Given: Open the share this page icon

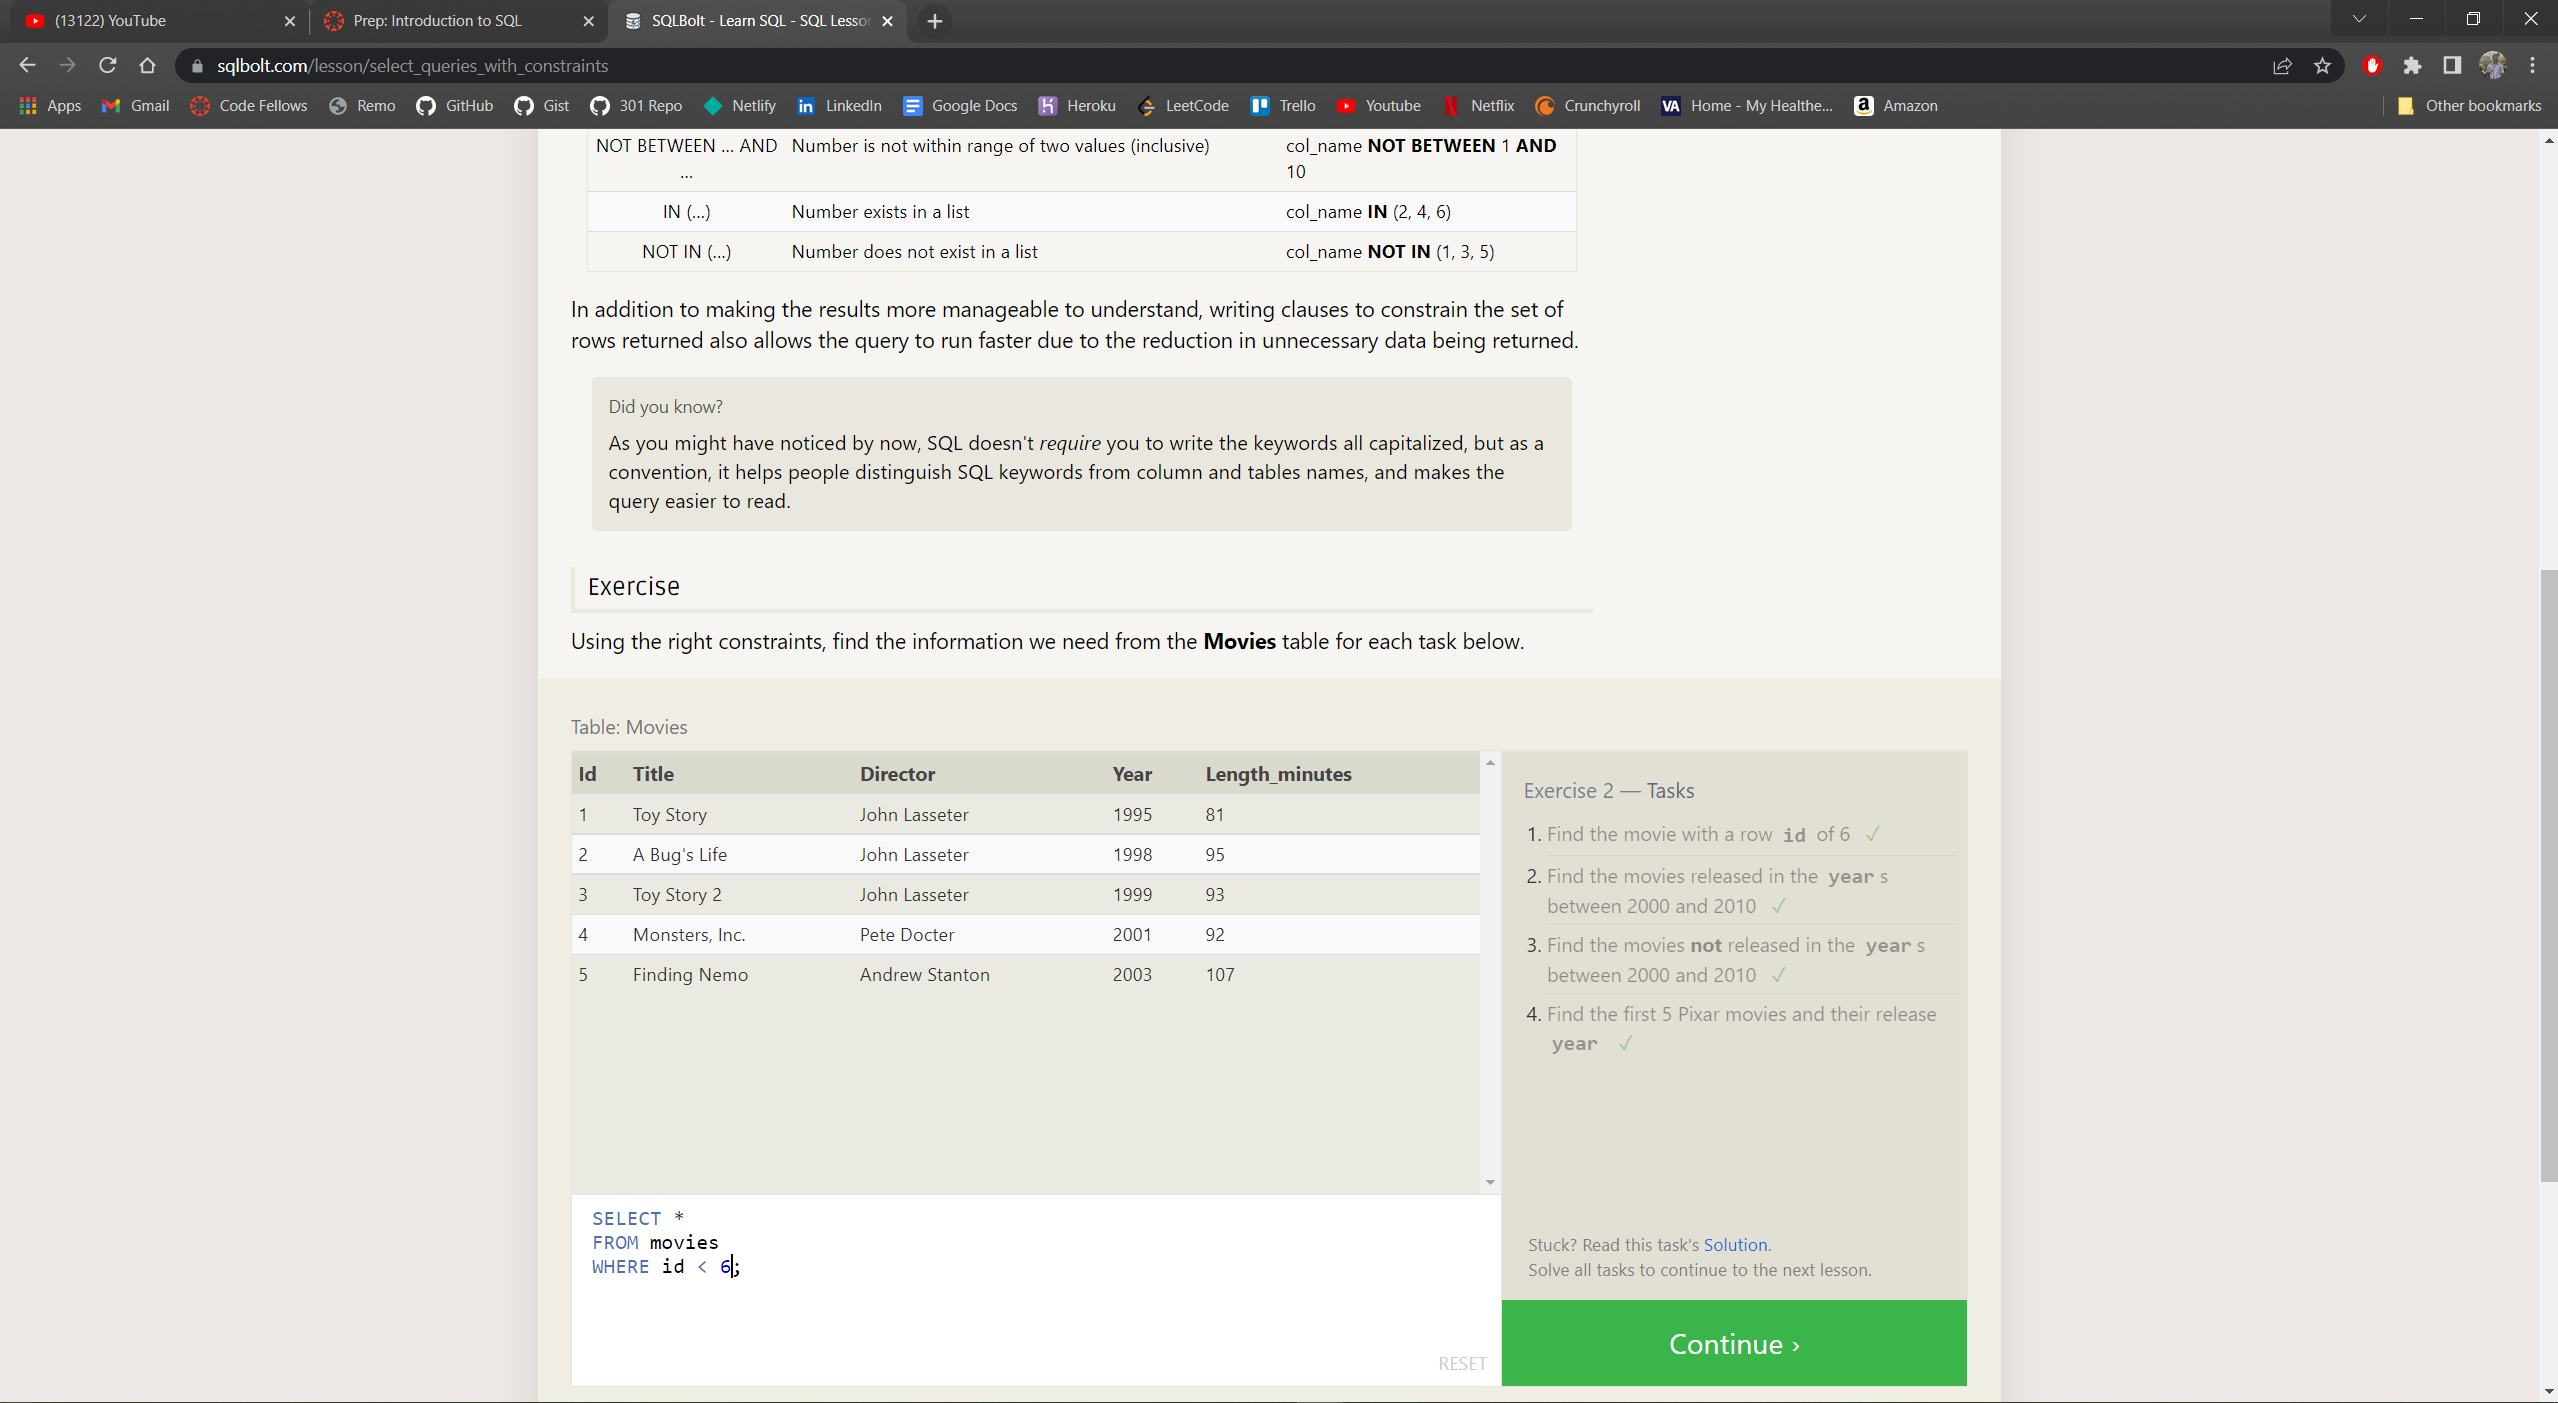Looking at the screenshot, I should (x=2282, y=66).
